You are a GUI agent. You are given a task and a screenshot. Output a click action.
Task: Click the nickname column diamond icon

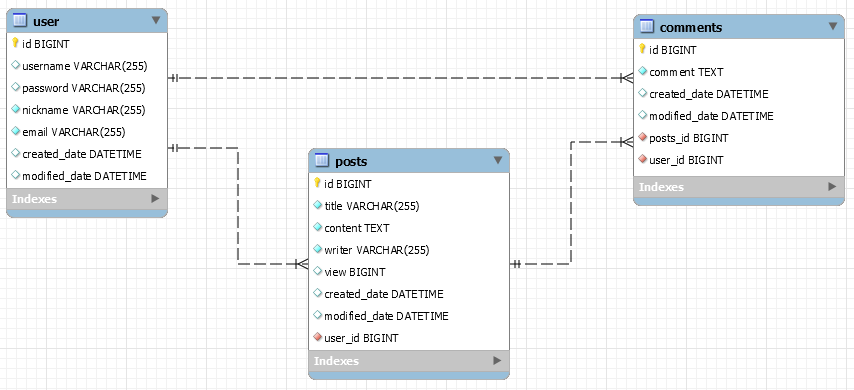tap(15, 109)
